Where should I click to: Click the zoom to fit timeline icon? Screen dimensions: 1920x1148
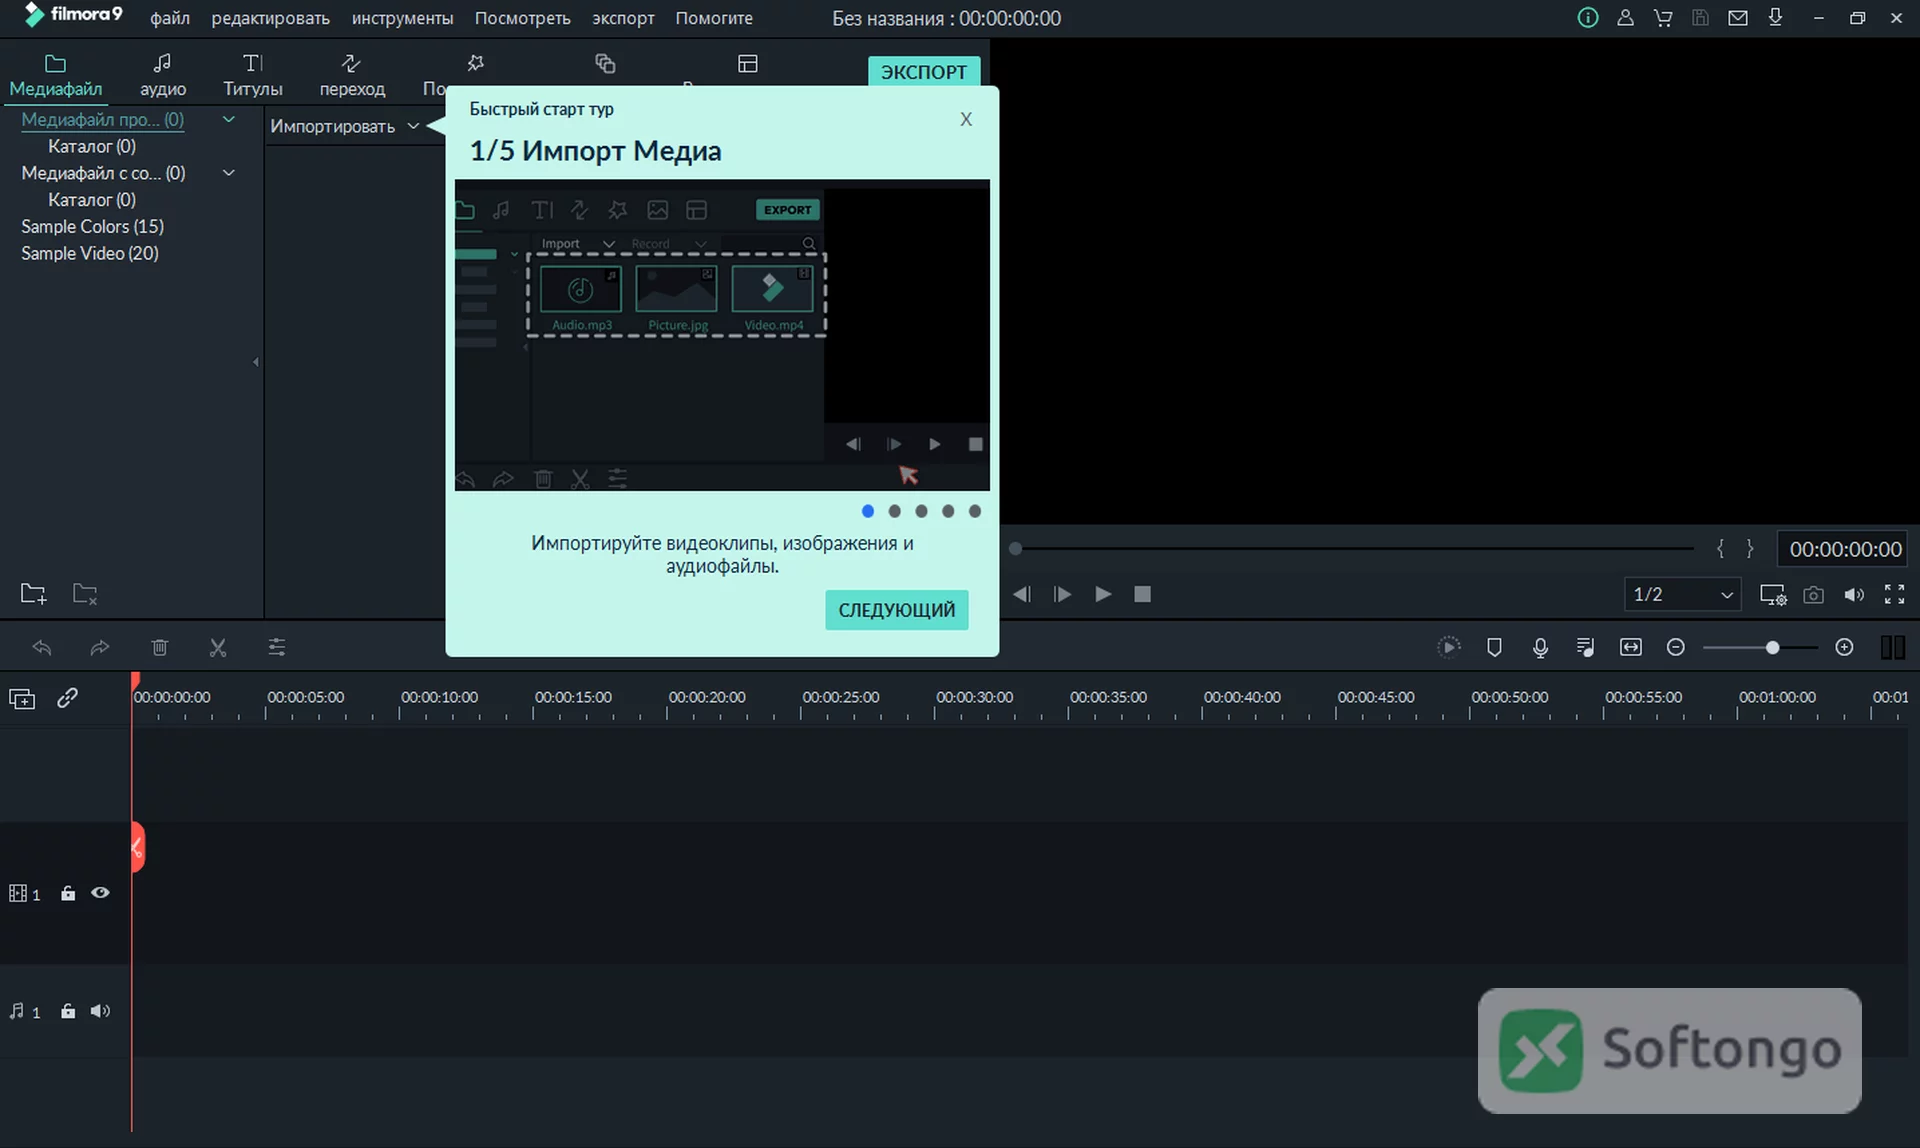pos(1631,648)
